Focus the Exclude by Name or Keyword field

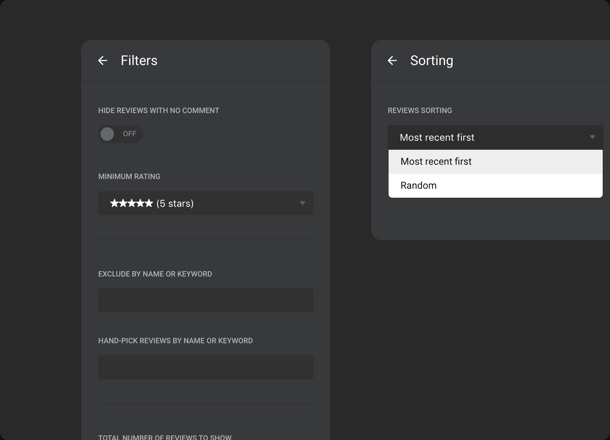(x=205, y=301)
